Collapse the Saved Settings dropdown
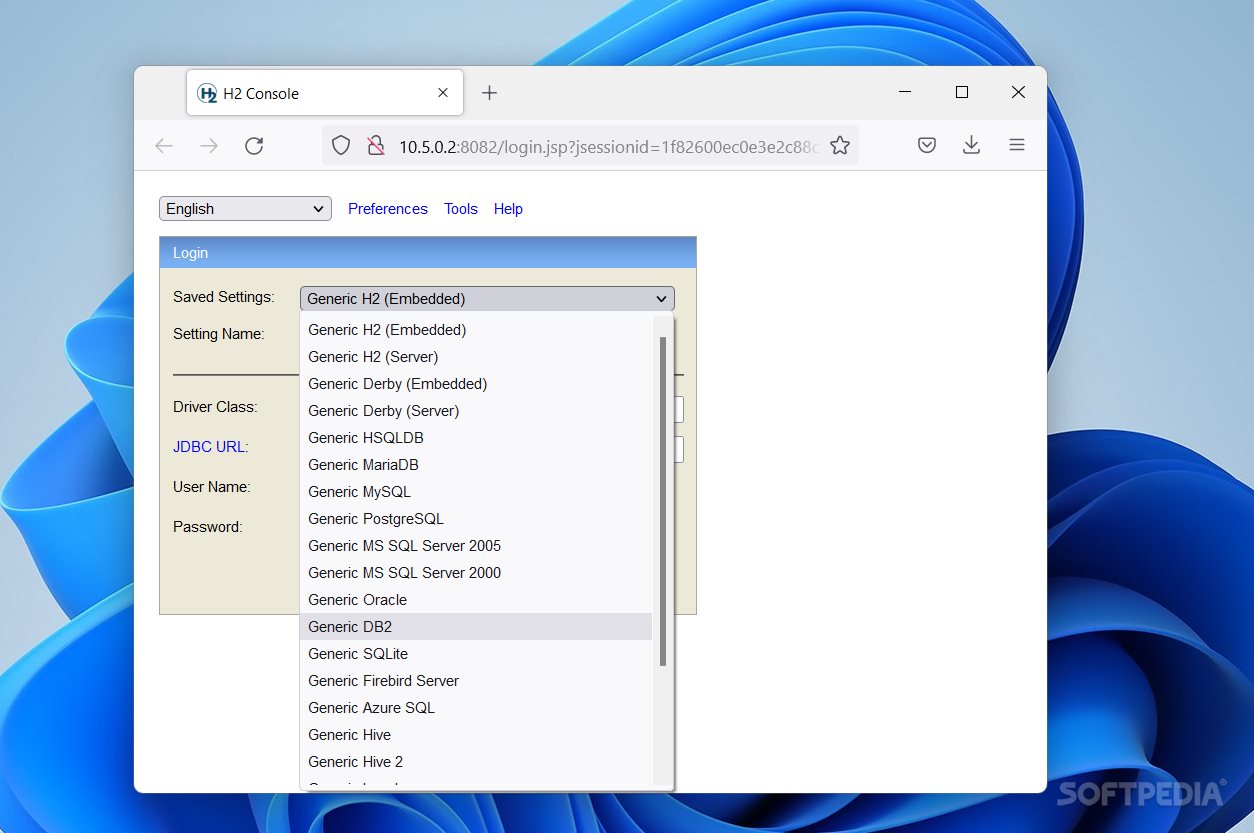 point(487,298)
